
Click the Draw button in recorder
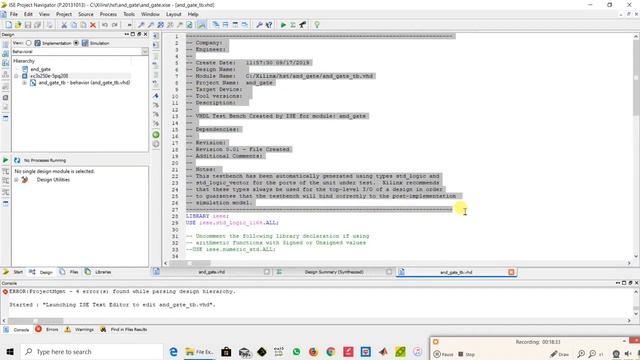(x=559, y=354)
